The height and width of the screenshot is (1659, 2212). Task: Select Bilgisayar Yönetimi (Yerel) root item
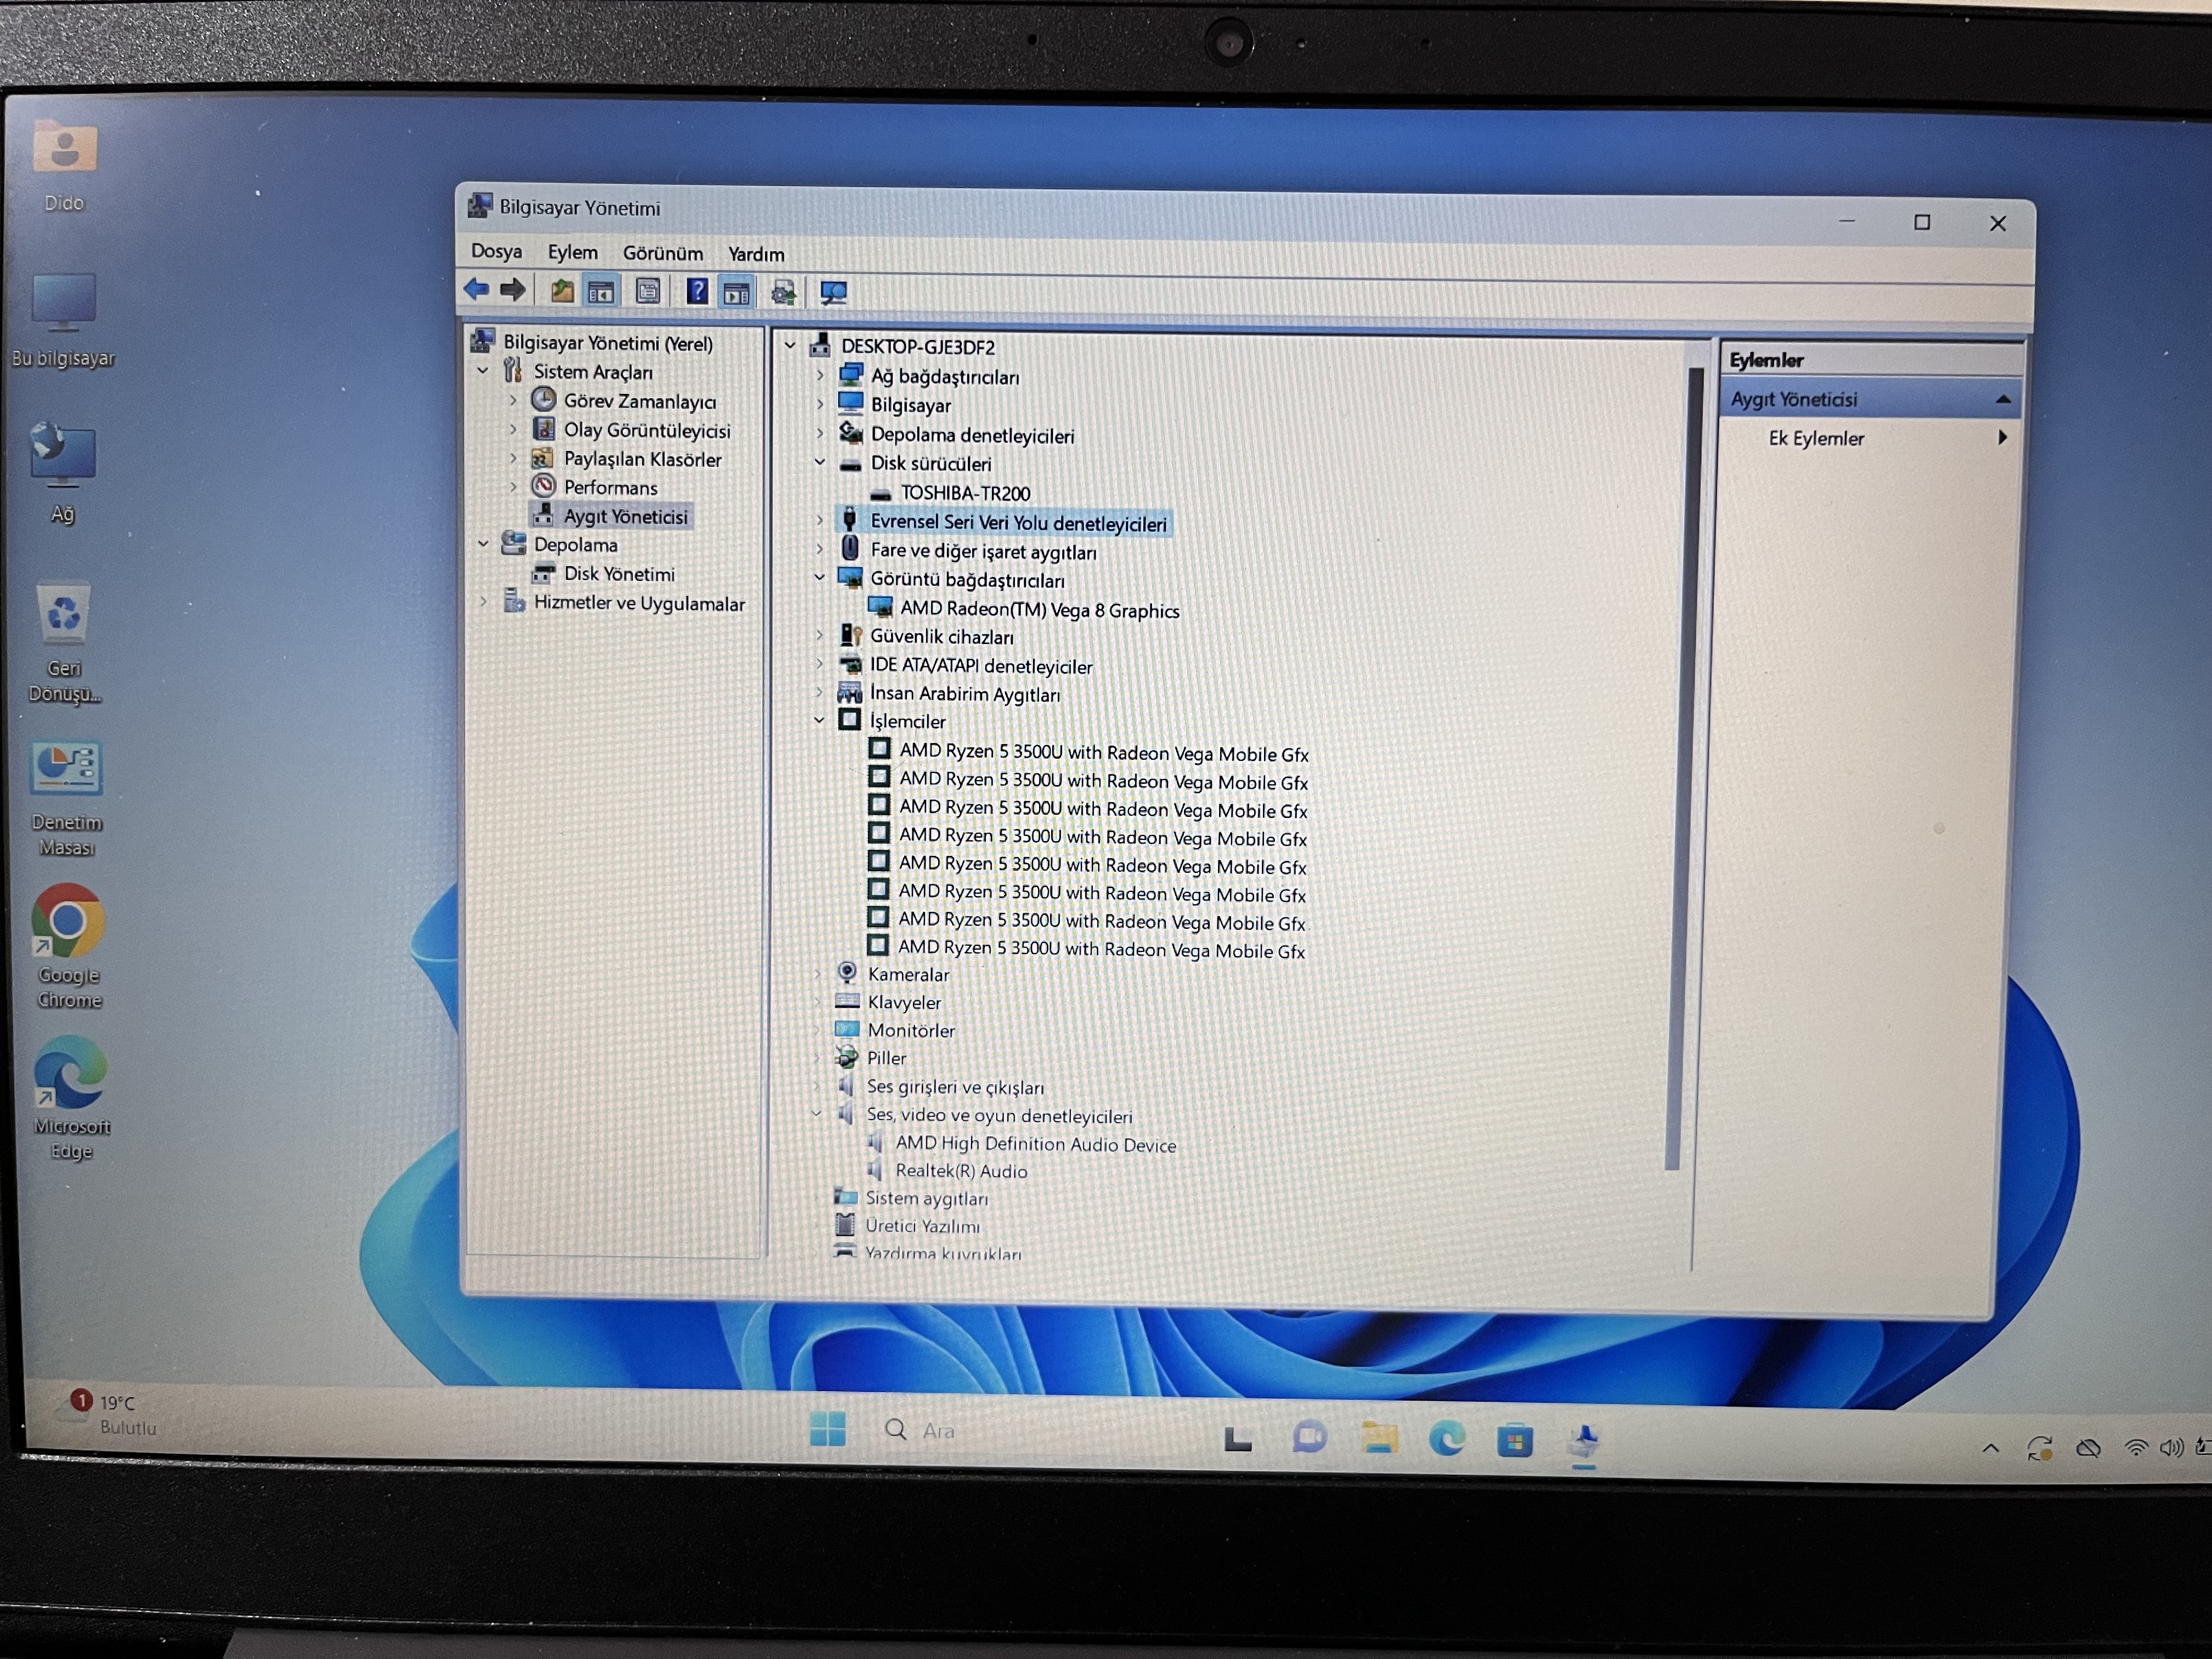[x=607, y=343]
